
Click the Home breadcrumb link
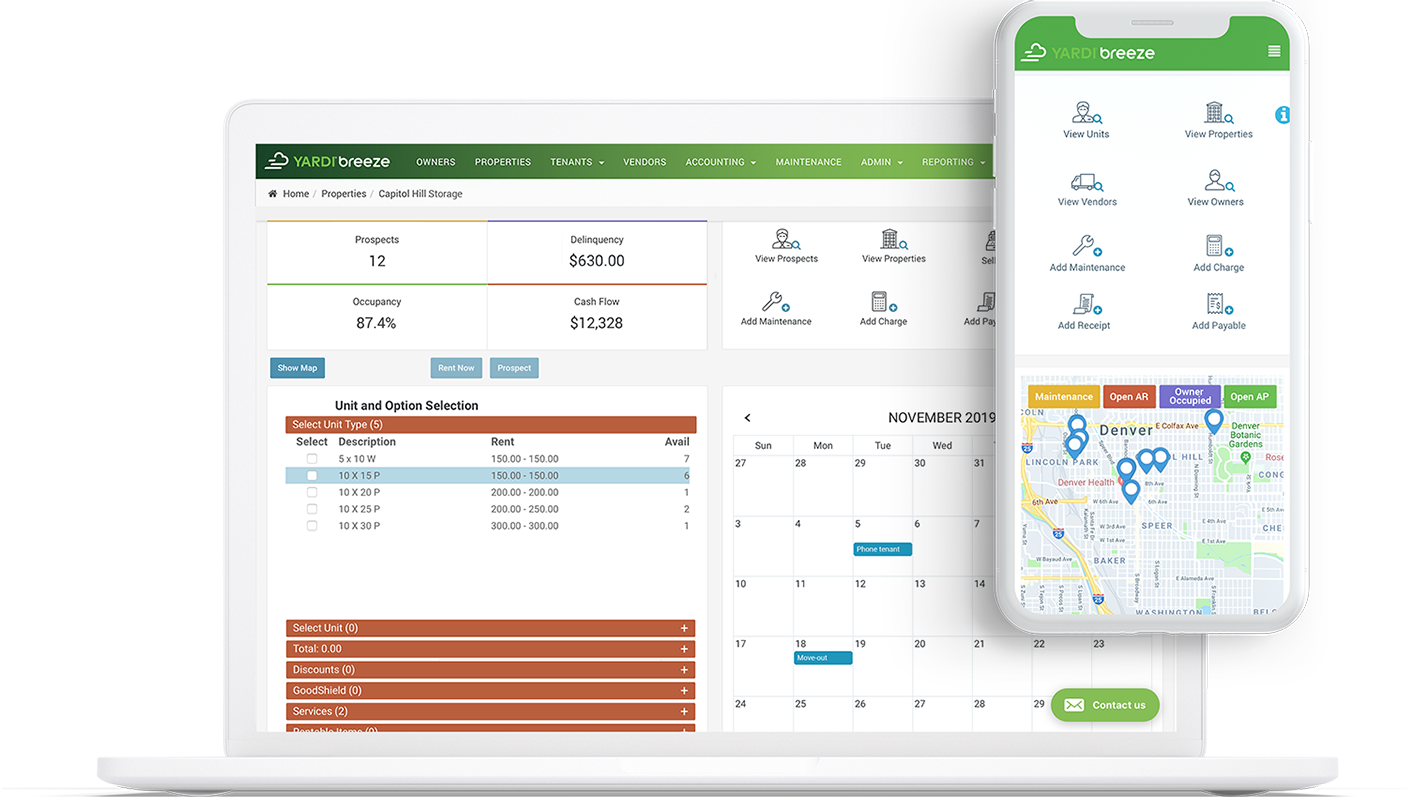(x=296, y=194)
